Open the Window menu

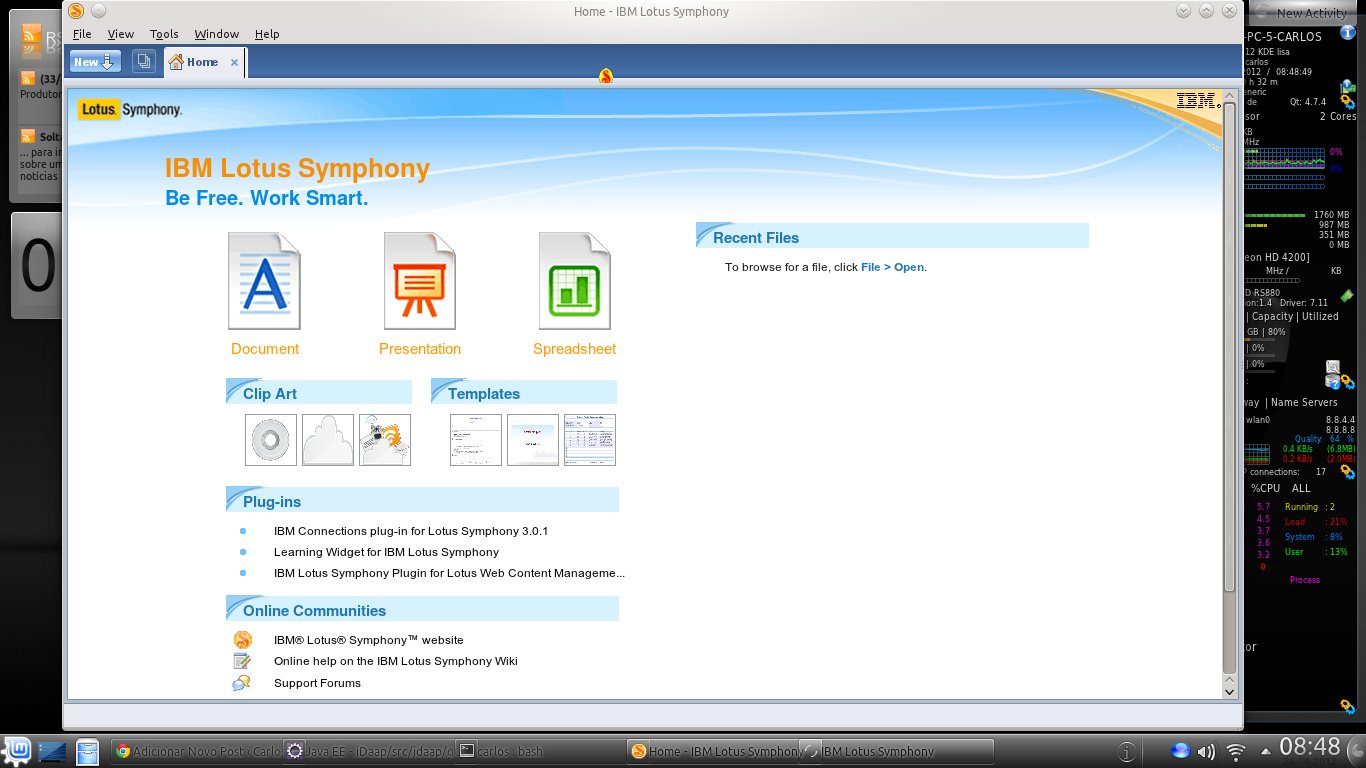(217, 34)
